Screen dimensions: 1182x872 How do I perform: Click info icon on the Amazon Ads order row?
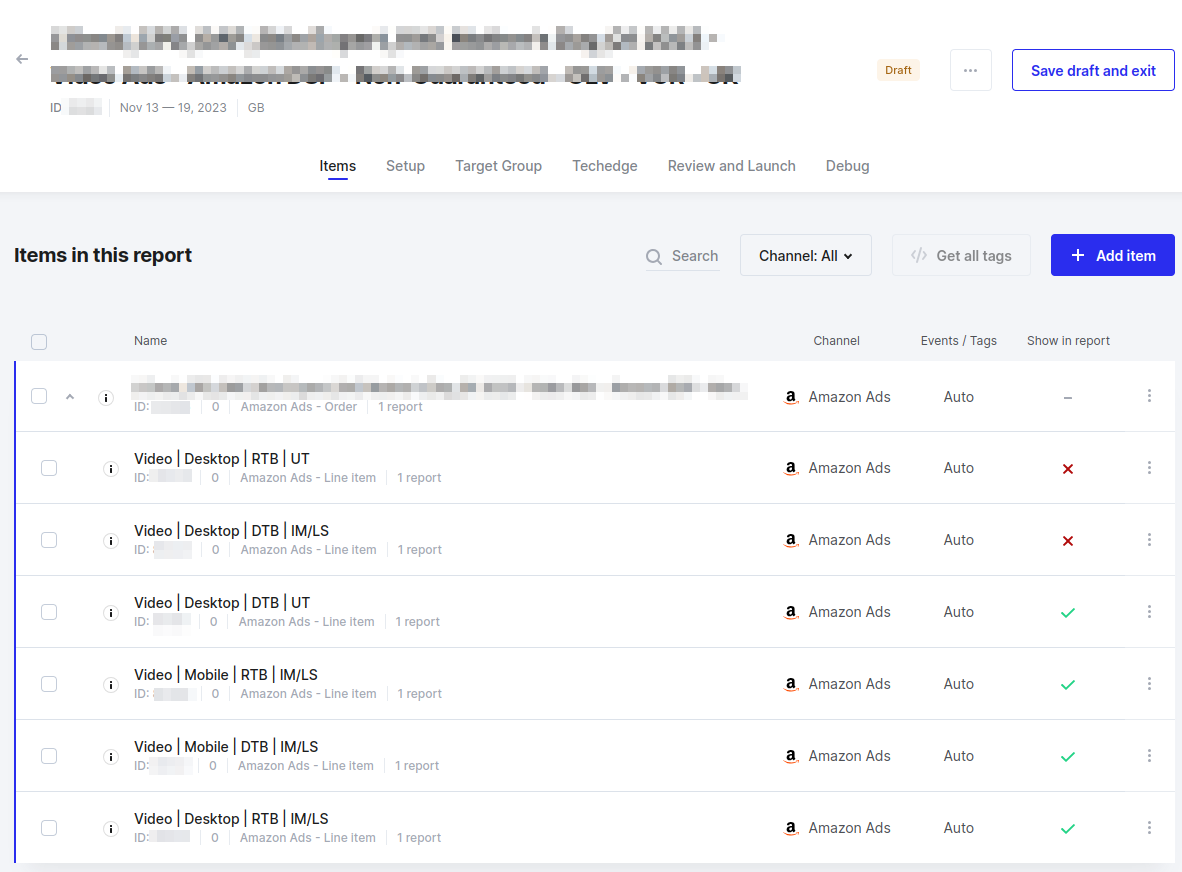(x=106, y=398)
